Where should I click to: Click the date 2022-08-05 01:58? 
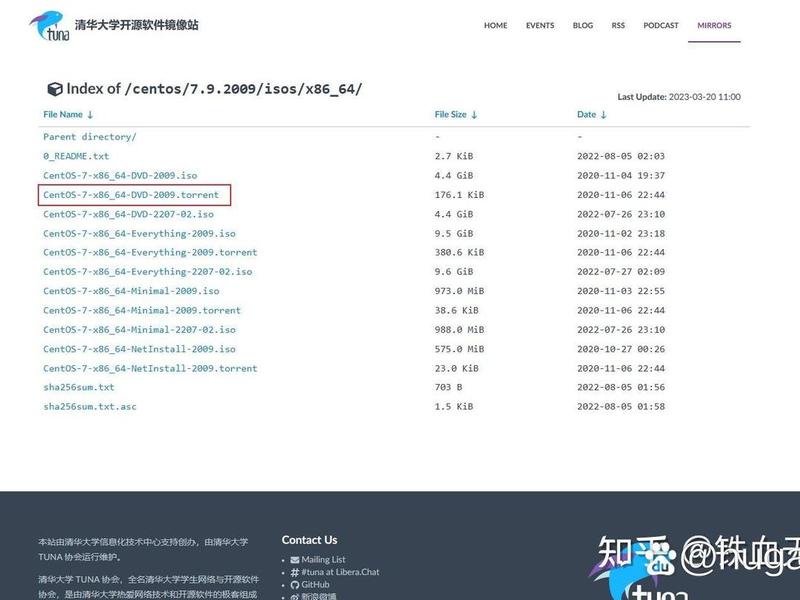(621, 407)
